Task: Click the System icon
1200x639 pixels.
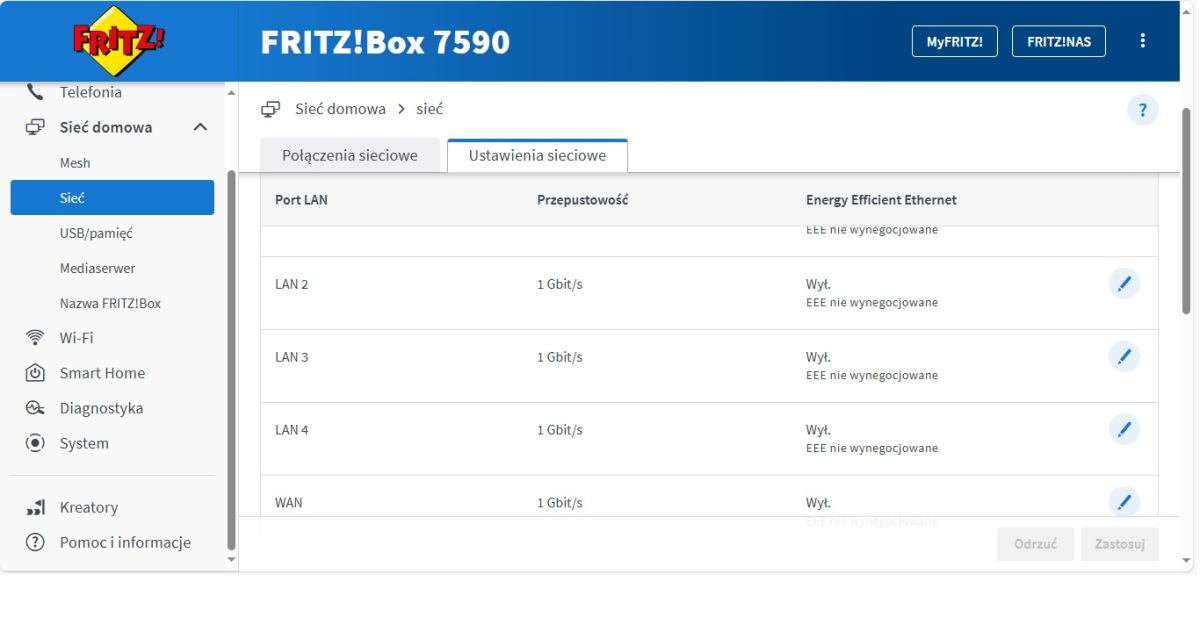Action: tap(35, 443)
